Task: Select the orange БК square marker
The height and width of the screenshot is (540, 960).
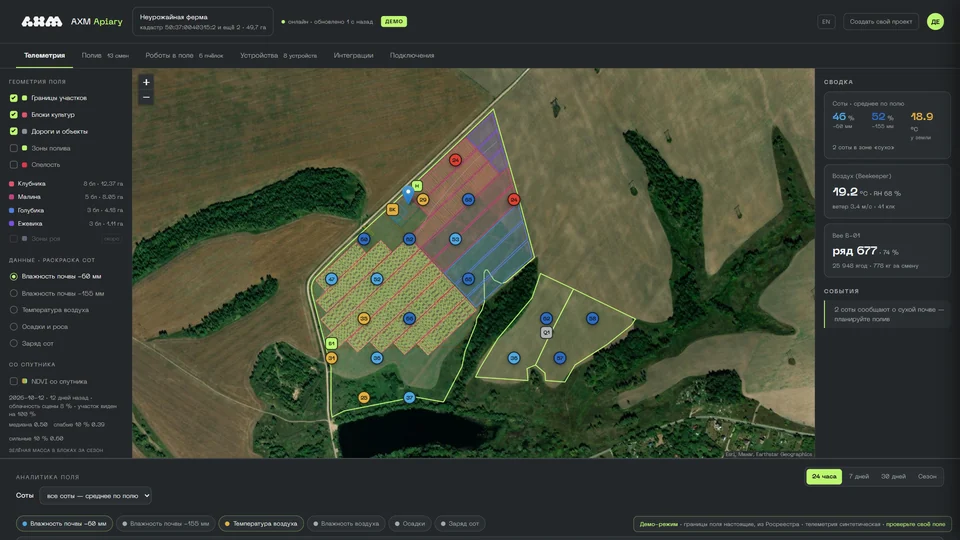Action: pos(392,209)
